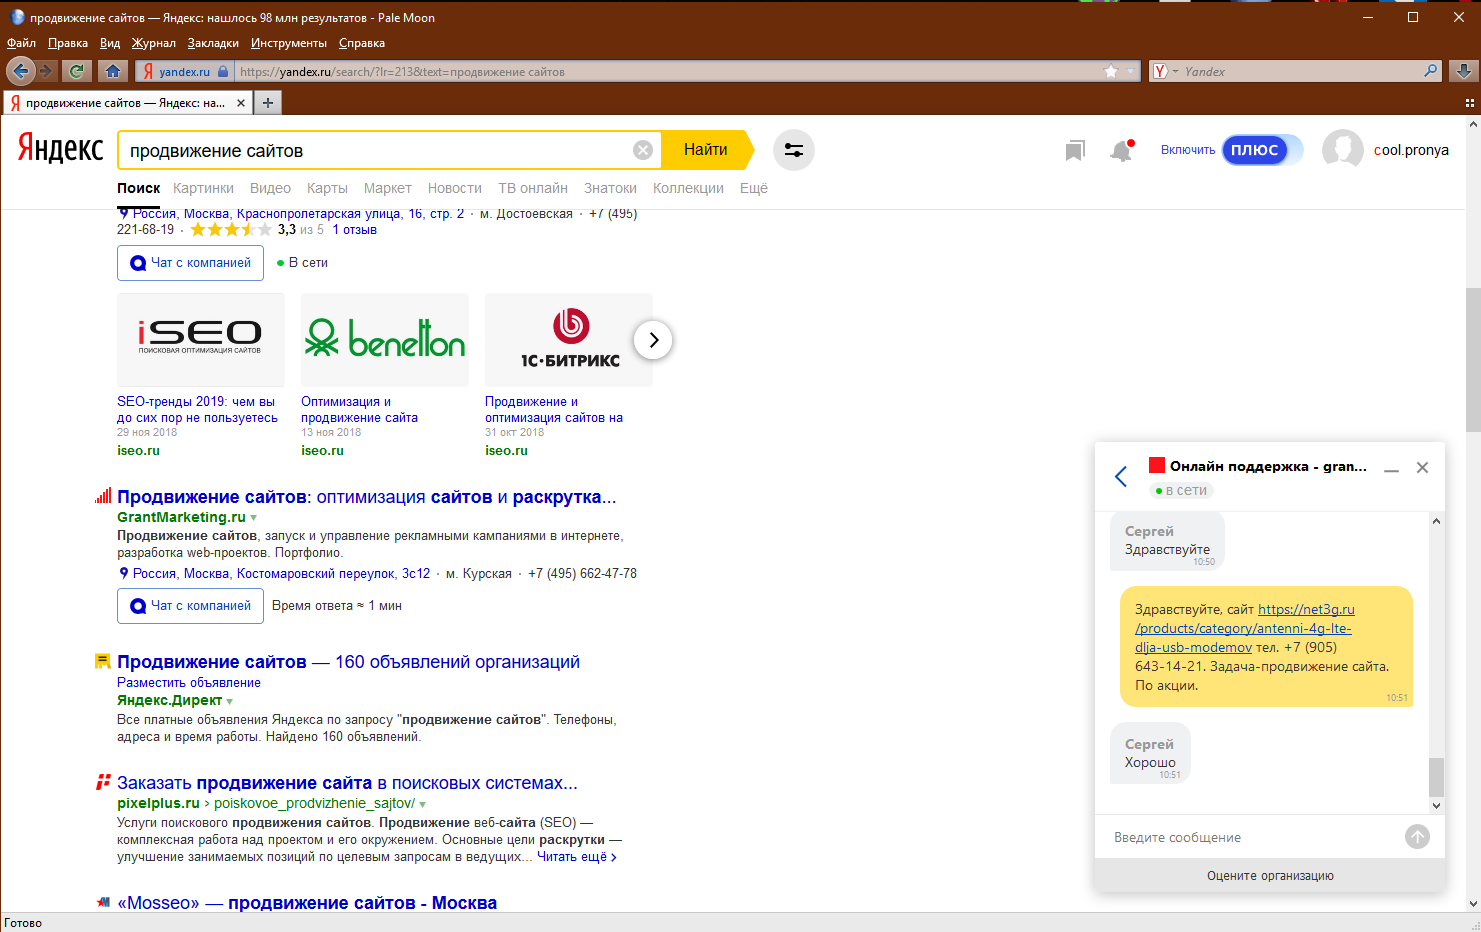This screenshot has height=932, width=1481.
Task: Go back in chat with arrow
Action: [1121, 476]
